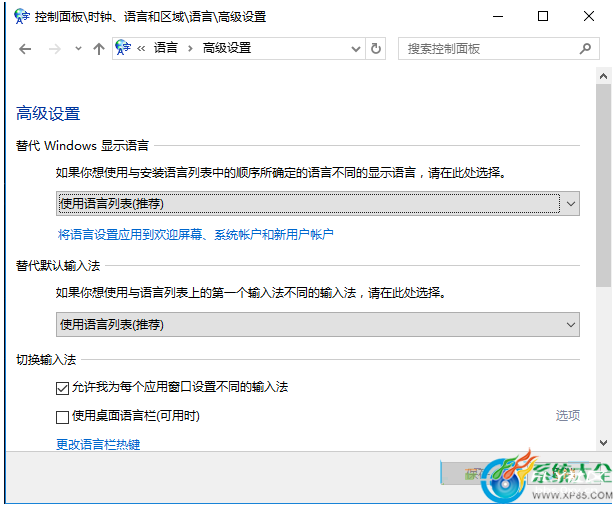
Task: Click the 切换输入法 section label
Action: 46,359
